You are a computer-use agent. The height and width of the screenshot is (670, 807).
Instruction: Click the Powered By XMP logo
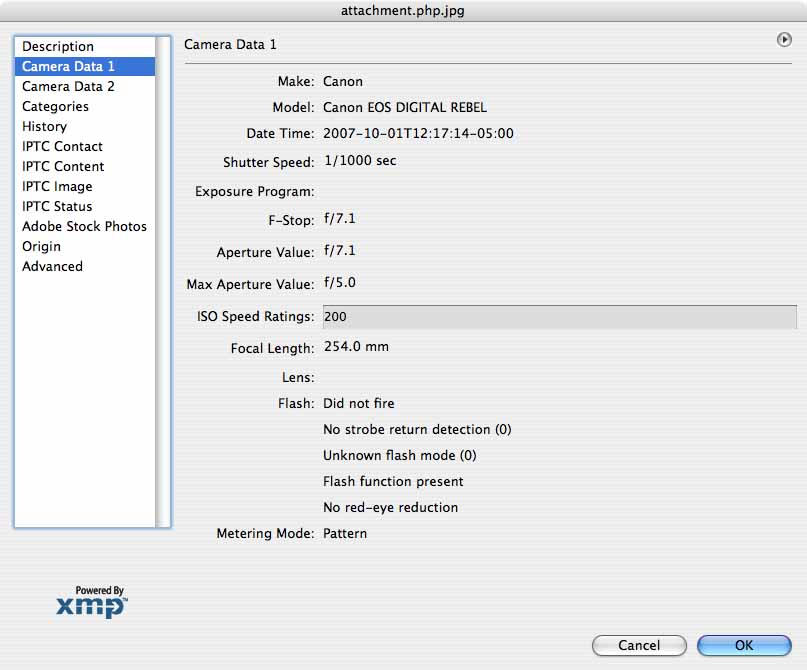tap(91, 602)
